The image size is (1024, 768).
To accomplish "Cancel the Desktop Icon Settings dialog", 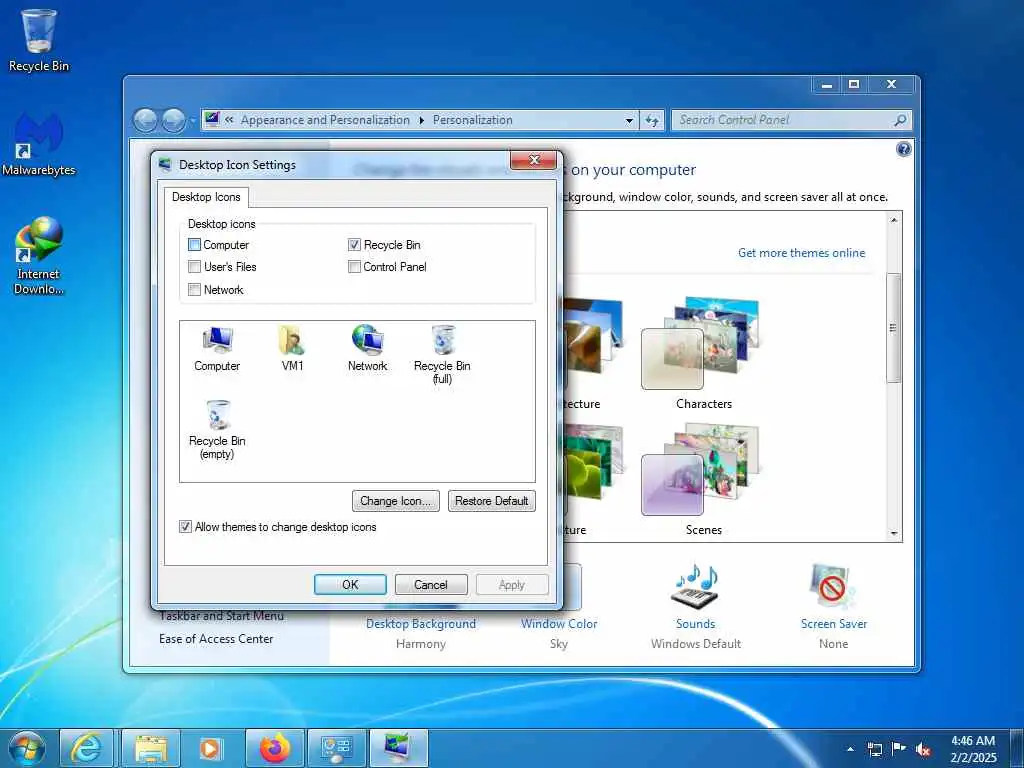I will [x=430, y=584].
